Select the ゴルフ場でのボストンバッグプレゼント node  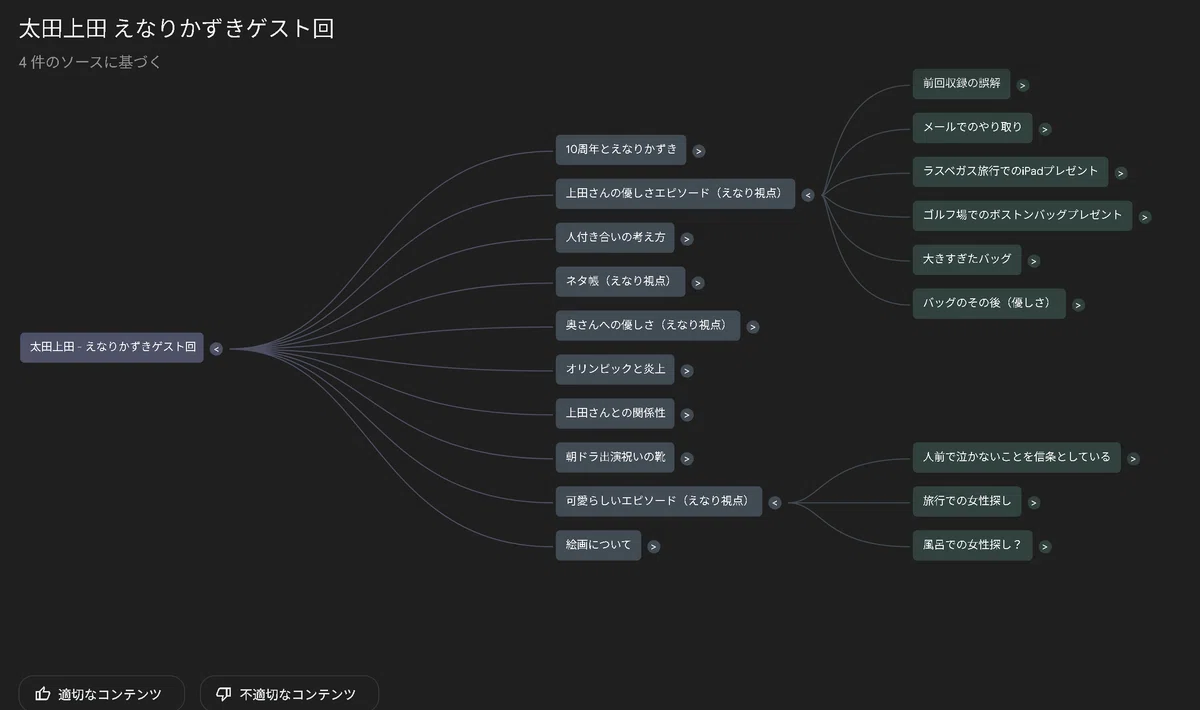click(x=1022, y=216)
